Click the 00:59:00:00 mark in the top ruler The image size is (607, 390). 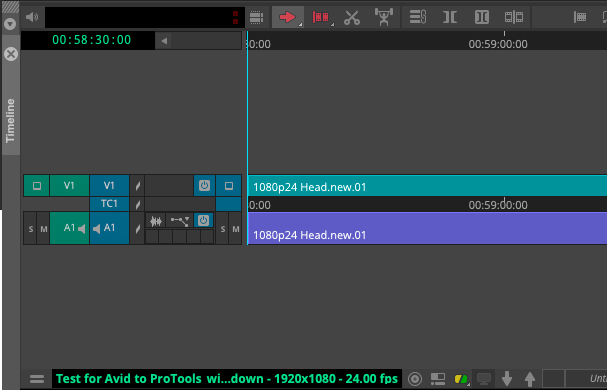click(498, 44)
